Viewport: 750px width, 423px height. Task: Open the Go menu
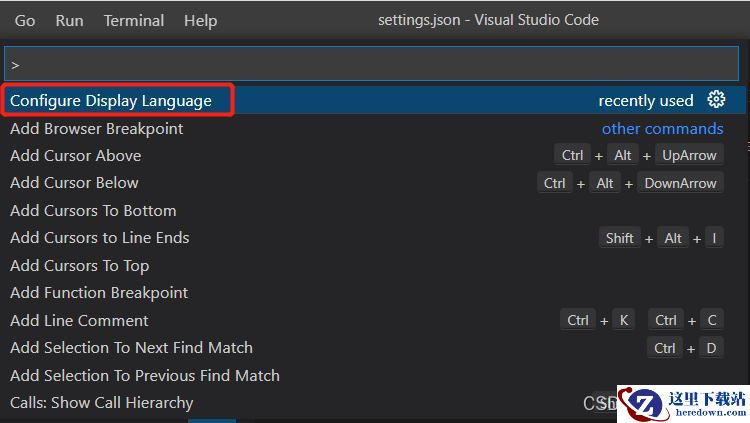(25, 21)
